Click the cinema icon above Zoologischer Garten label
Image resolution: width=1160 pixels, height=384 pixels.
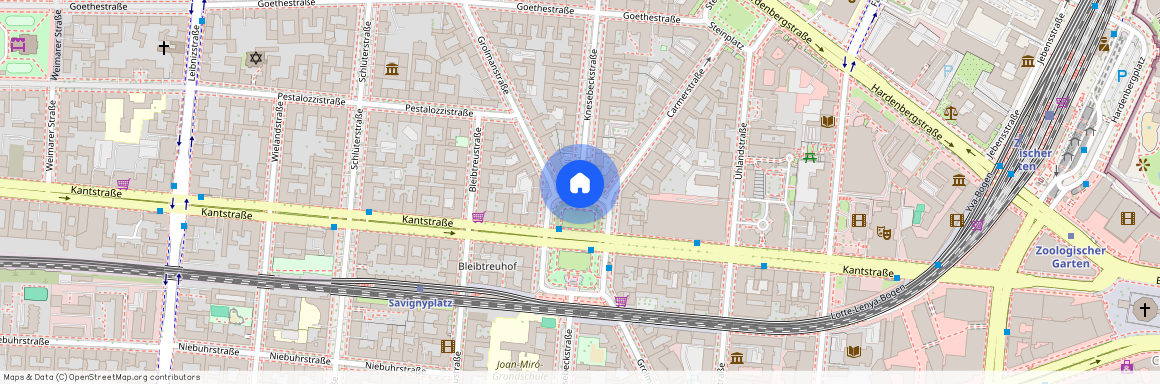1127,218
